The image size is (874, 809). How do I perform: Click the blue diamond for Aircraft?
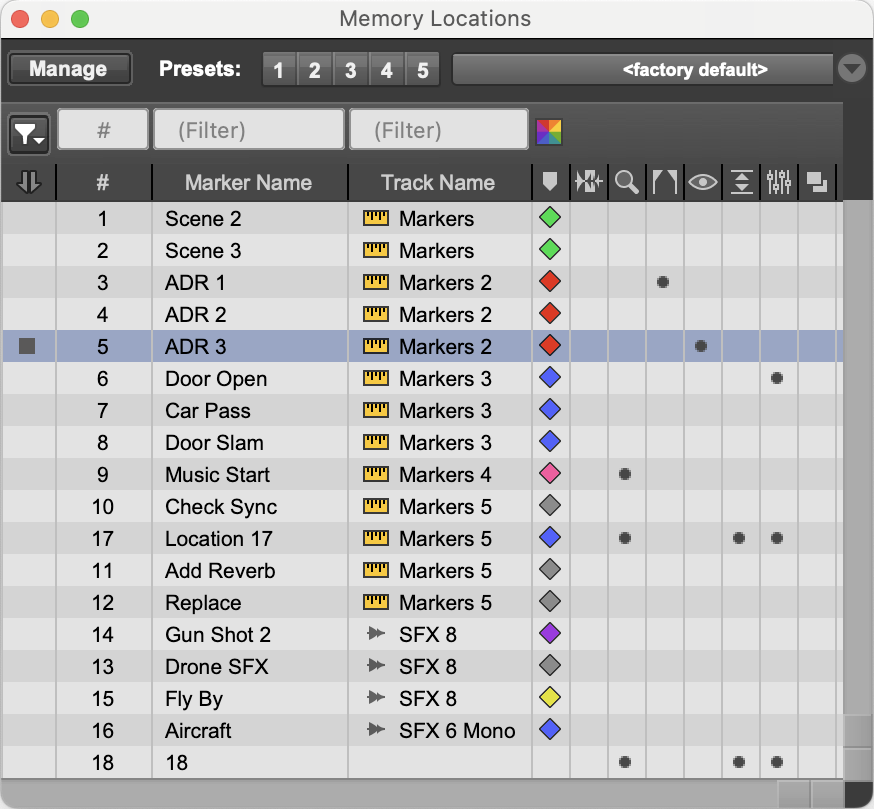(550, 729)
